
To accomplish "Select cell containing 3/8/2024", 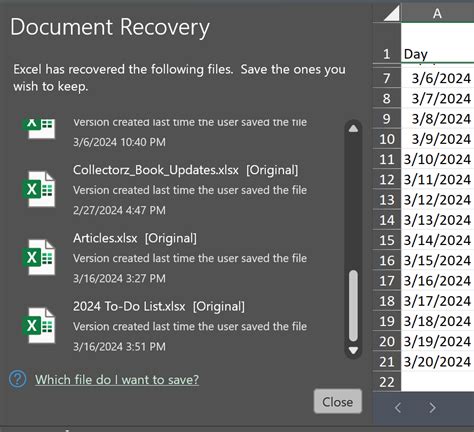I will coord(437,119).
